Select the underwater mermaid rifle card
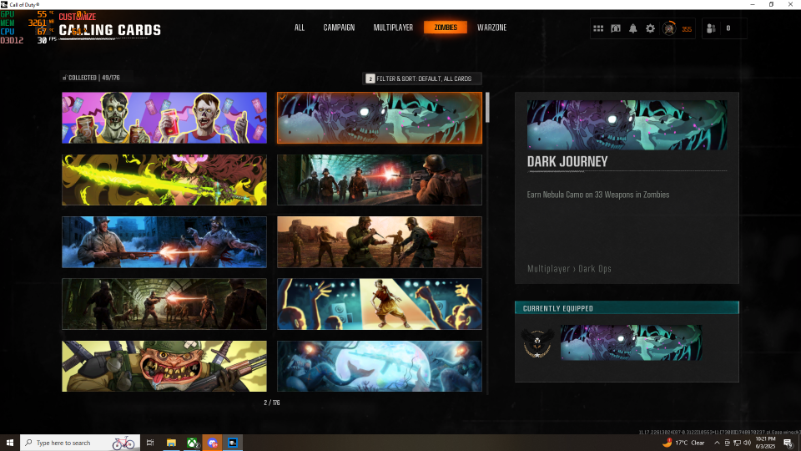Screen dimensions: 801x451 pyautogui.click(x=380, y=366)
